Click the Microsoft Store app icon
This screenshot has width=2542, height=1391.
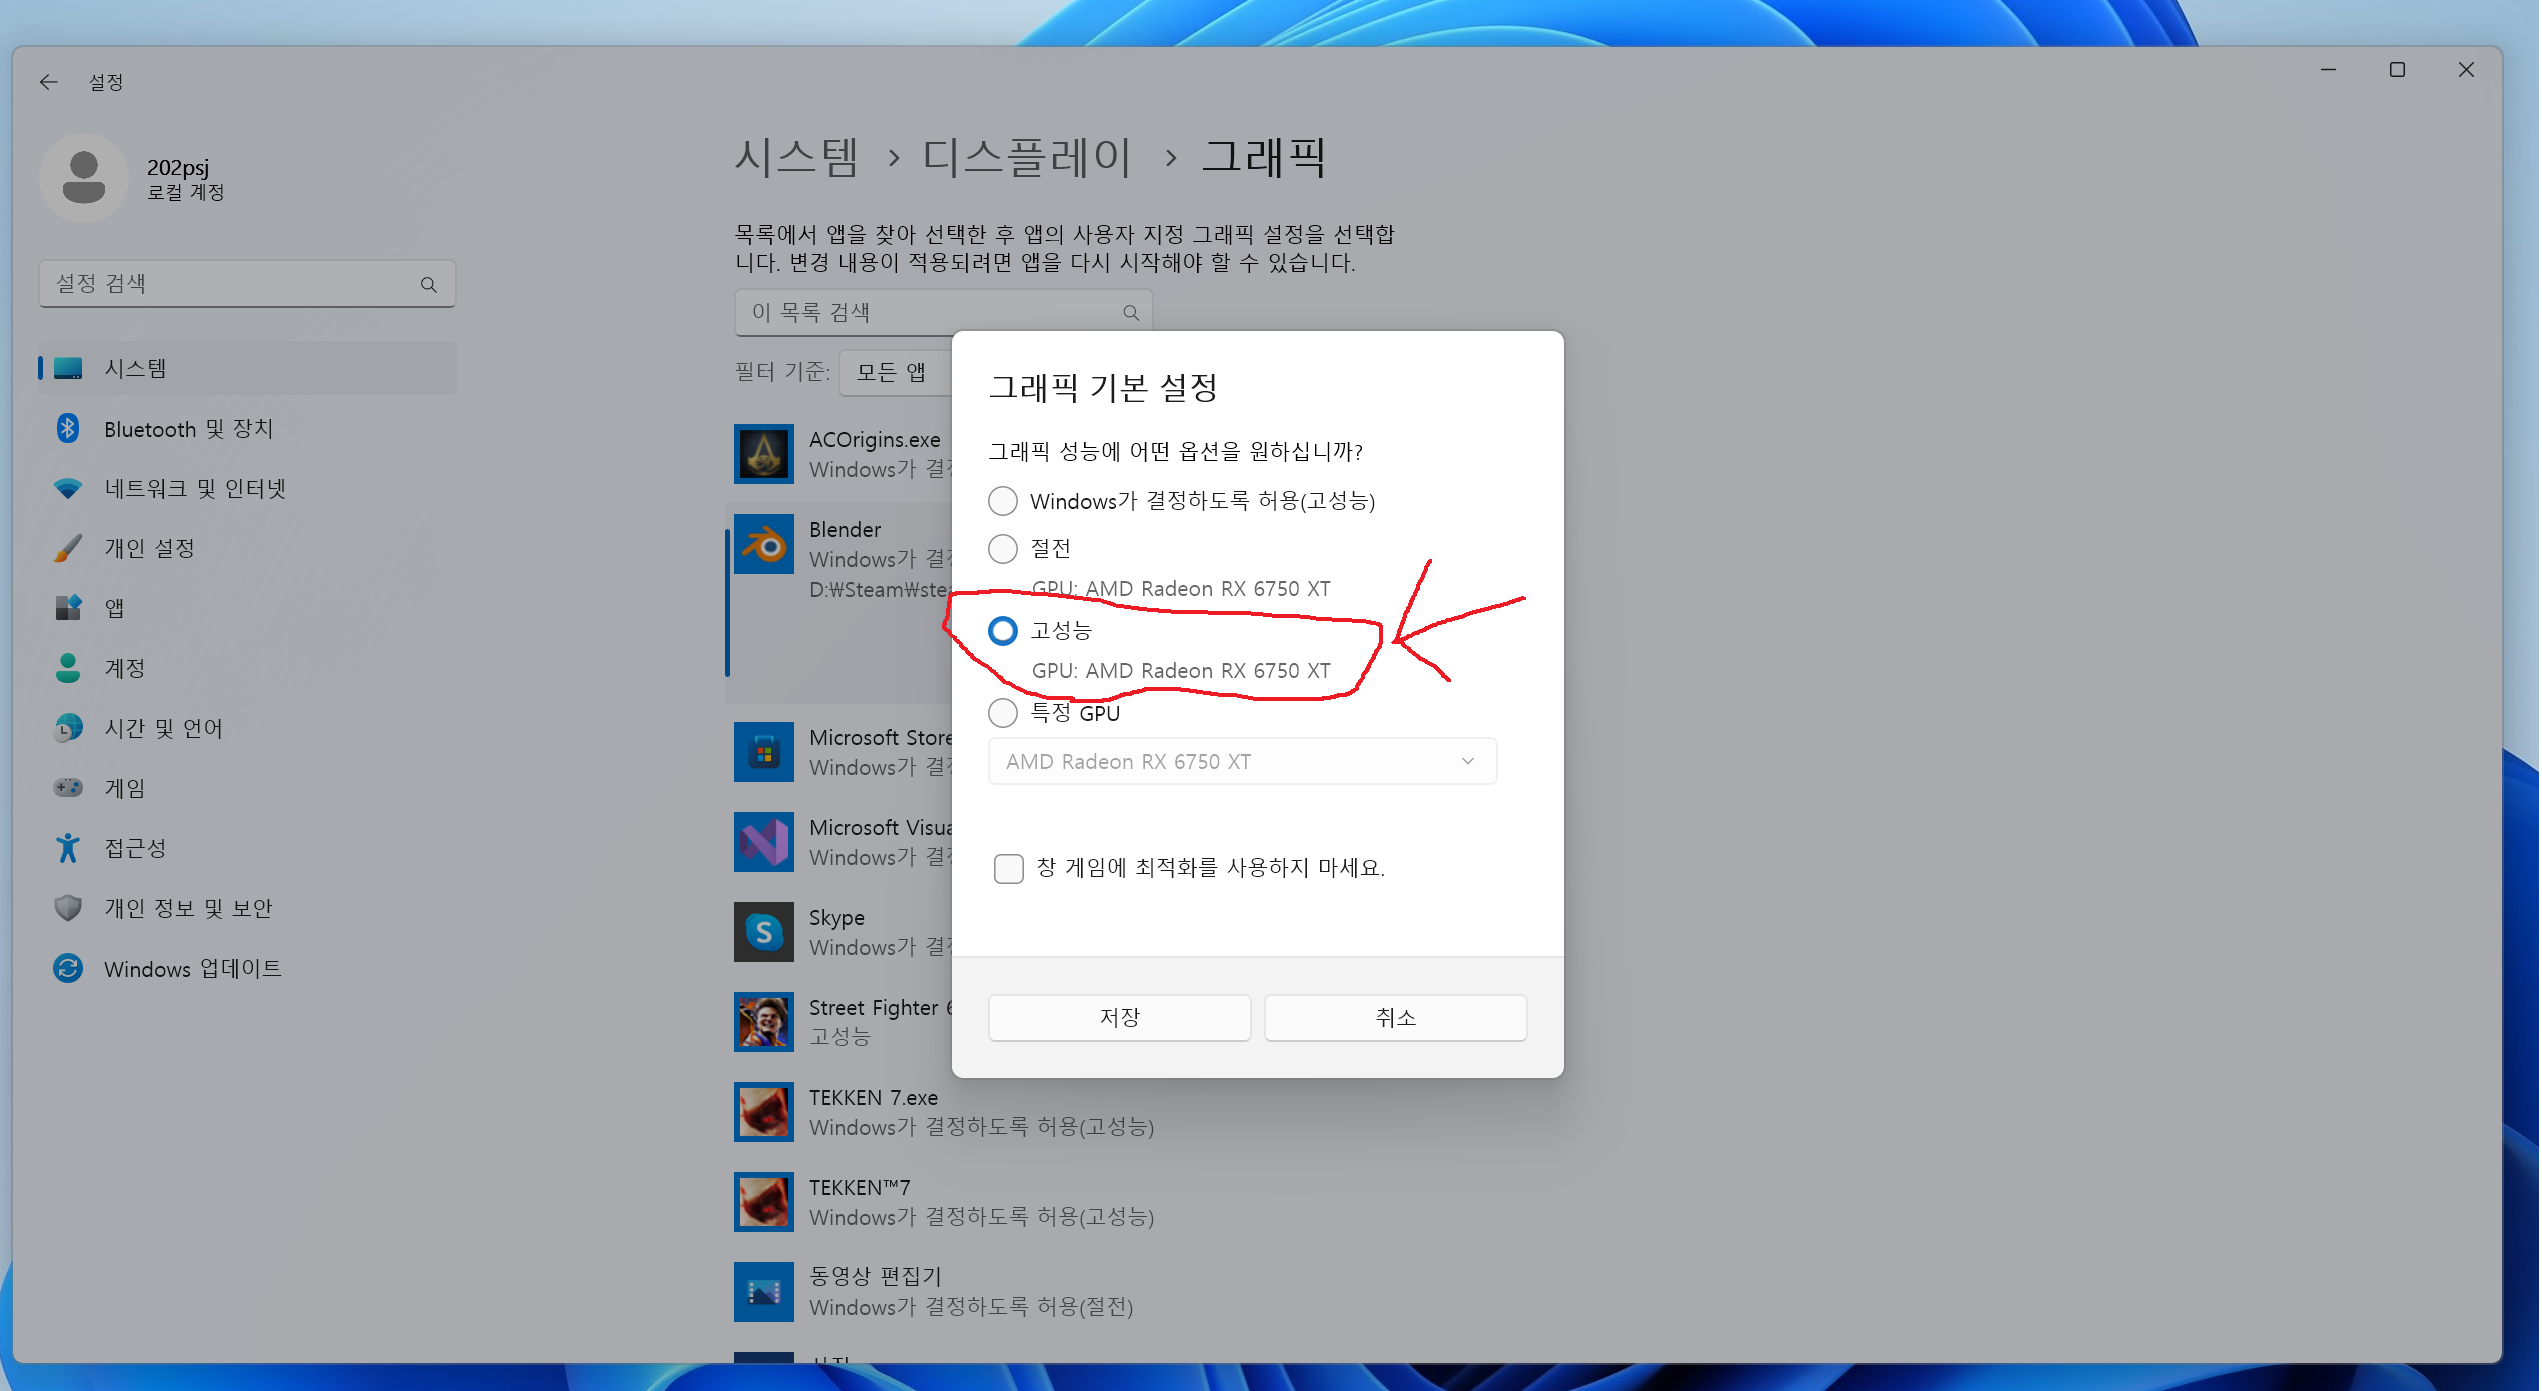(x=763, y=752)
